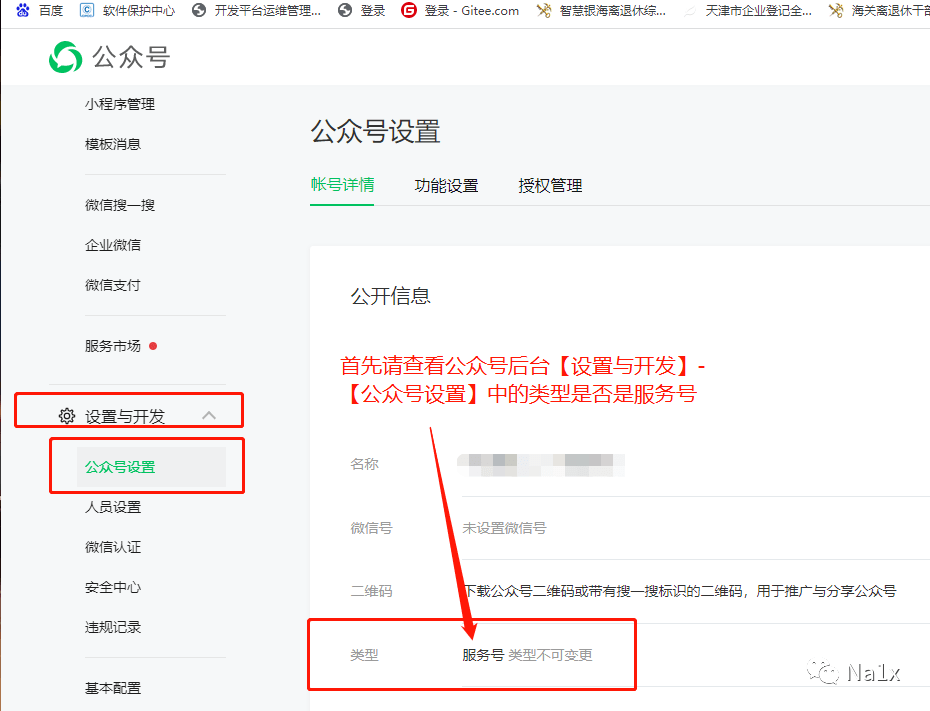Open 服务市场 with red dot
Image resolution: width=930 pixels, height=711 pixels.
pyautogui.click(x=113, y=346)
